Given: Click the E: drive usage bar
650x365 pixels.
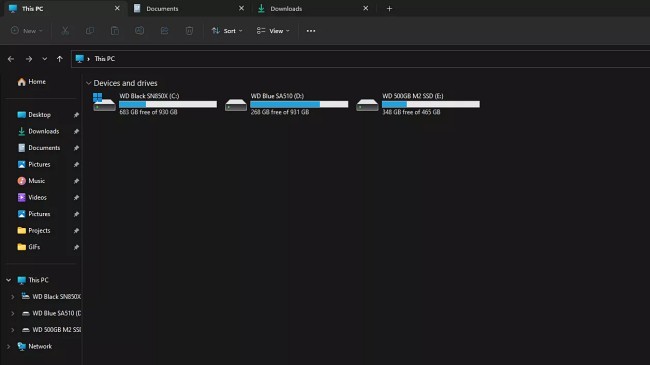Looking at the screenshot, I should [431, 104].
